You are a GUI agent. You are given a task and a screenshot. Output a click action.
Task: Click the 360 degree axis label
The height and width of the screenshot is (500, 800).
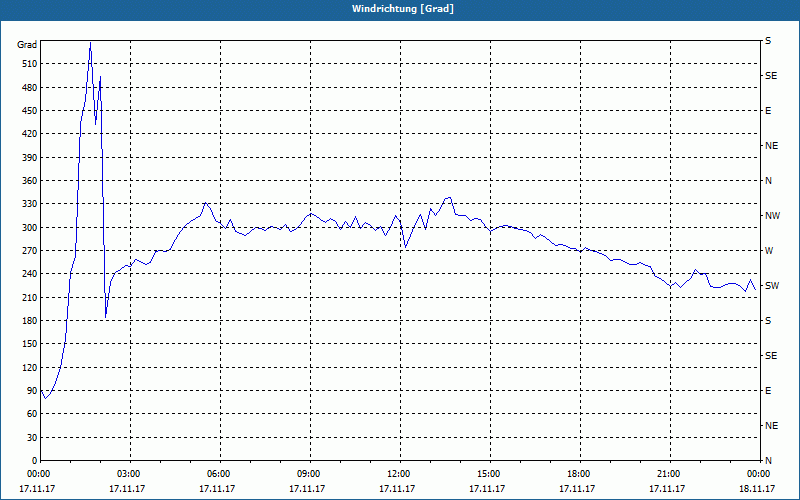click(30, 181)
